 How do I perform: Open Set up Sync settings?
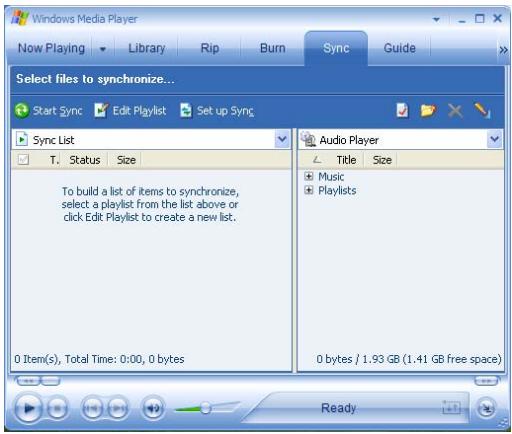click(x=217, y=111)
